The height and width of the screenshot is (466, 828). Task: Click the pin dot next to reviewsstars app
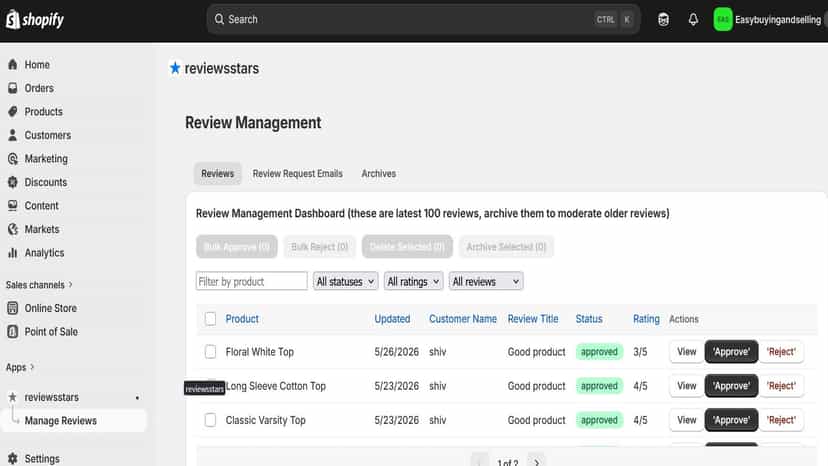click(137, 397)
